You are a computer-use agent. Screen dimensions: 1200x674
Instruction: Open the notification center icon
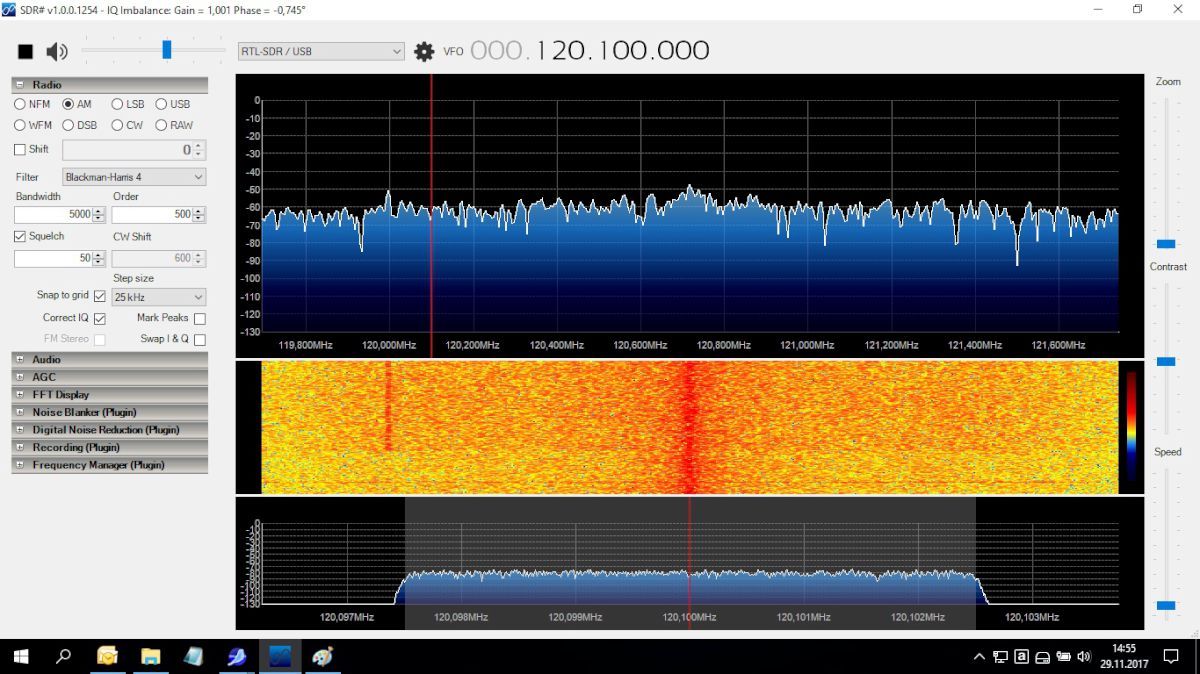(1171, 657)
